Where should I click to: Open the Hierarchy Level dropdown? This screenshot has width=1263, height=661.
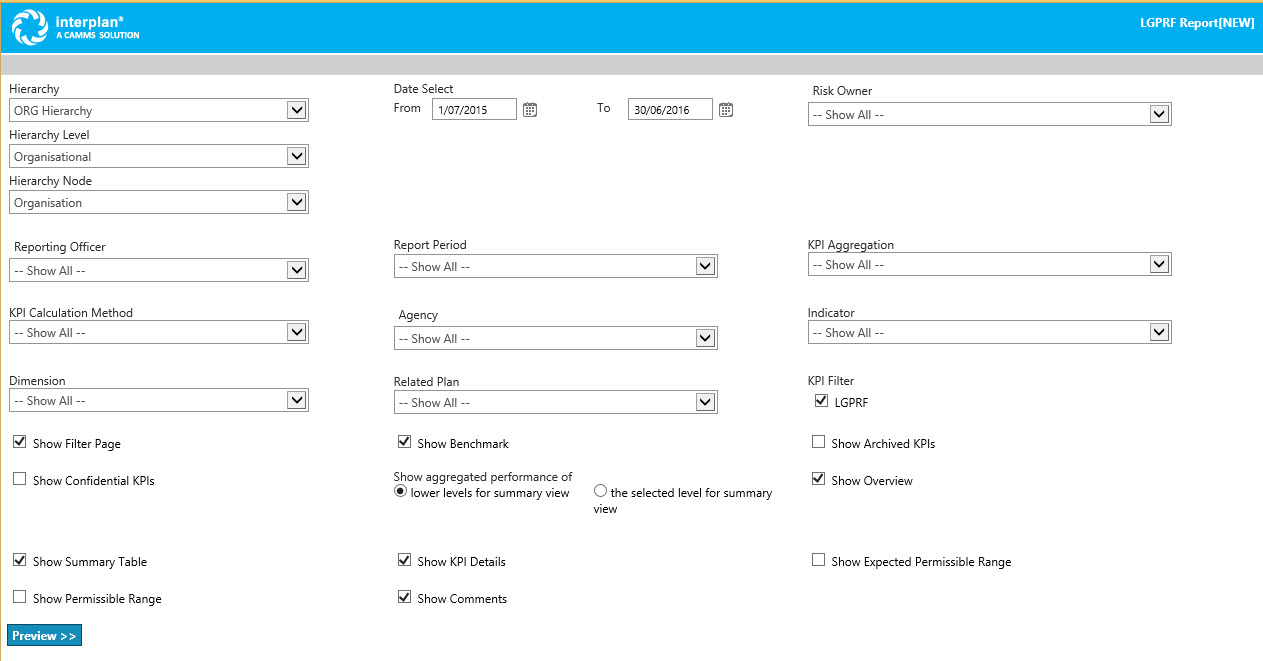159,156
